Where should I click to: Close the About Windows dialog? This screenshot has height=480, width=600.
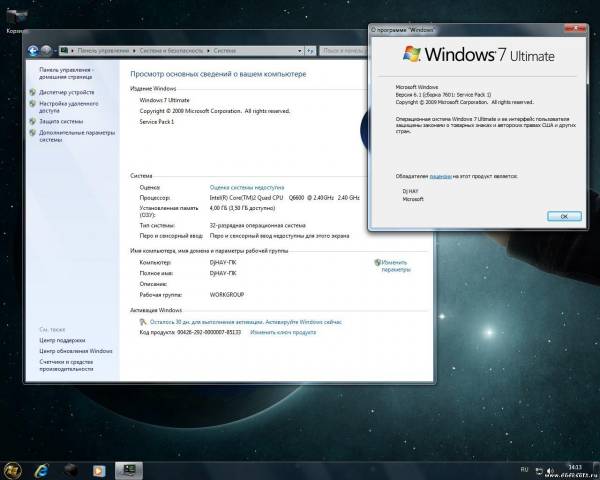point(575,28)
